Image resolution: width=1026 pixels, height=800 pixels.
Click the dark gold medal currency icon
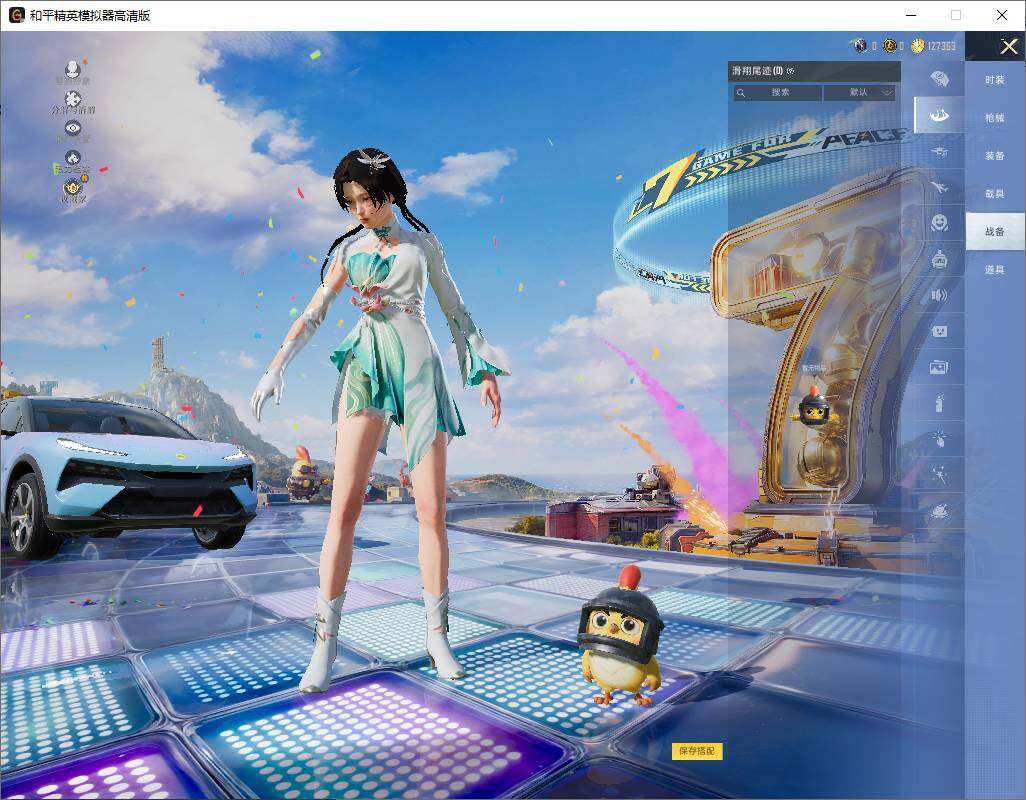[889, 45]
